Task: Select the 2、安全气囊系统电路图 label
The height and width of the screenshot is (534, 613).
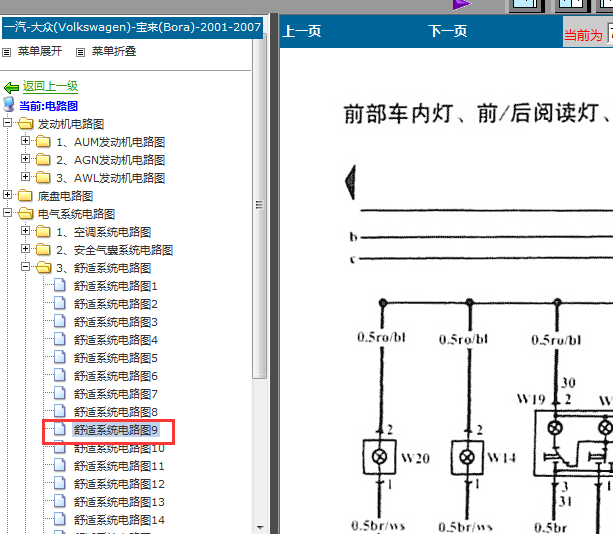Action: pos(115,250)
